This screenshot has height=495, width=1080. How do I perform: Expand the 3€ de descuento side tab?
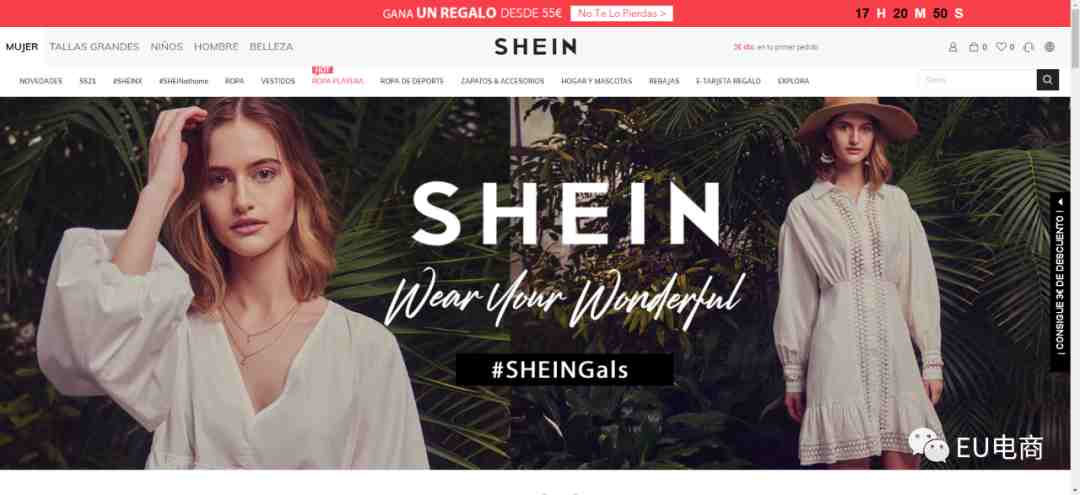click(1059, 282)
